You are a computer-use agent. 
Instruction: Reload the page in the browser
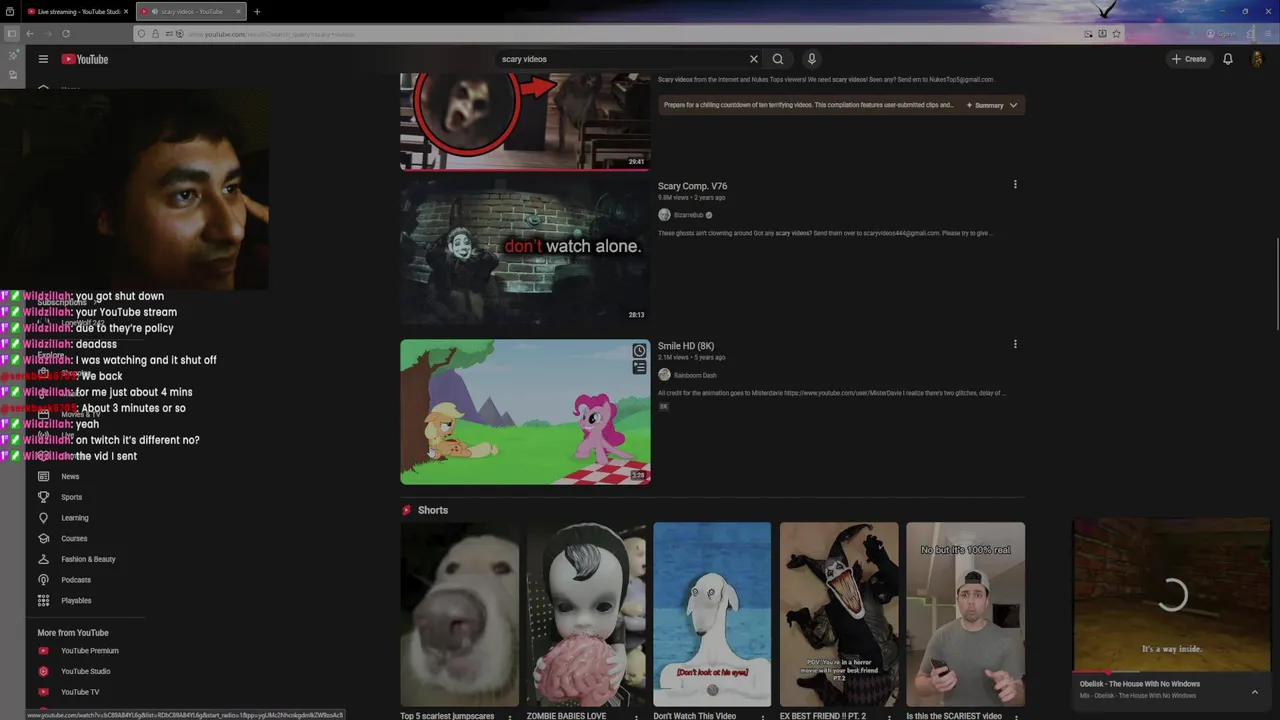click(x=66, y=33)
